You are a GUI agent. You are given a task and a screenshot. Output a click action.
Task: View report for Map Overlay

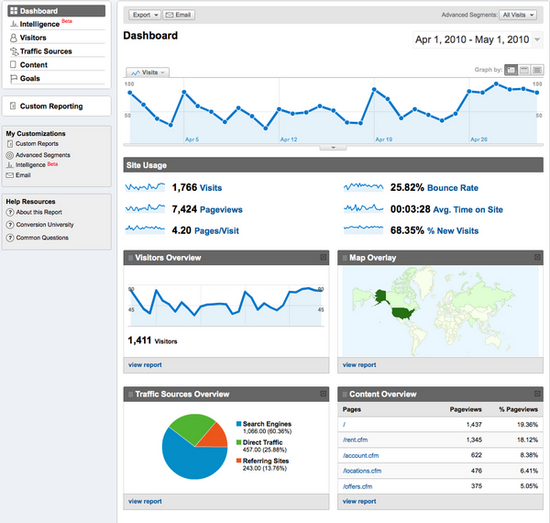[x=359, y=365]
